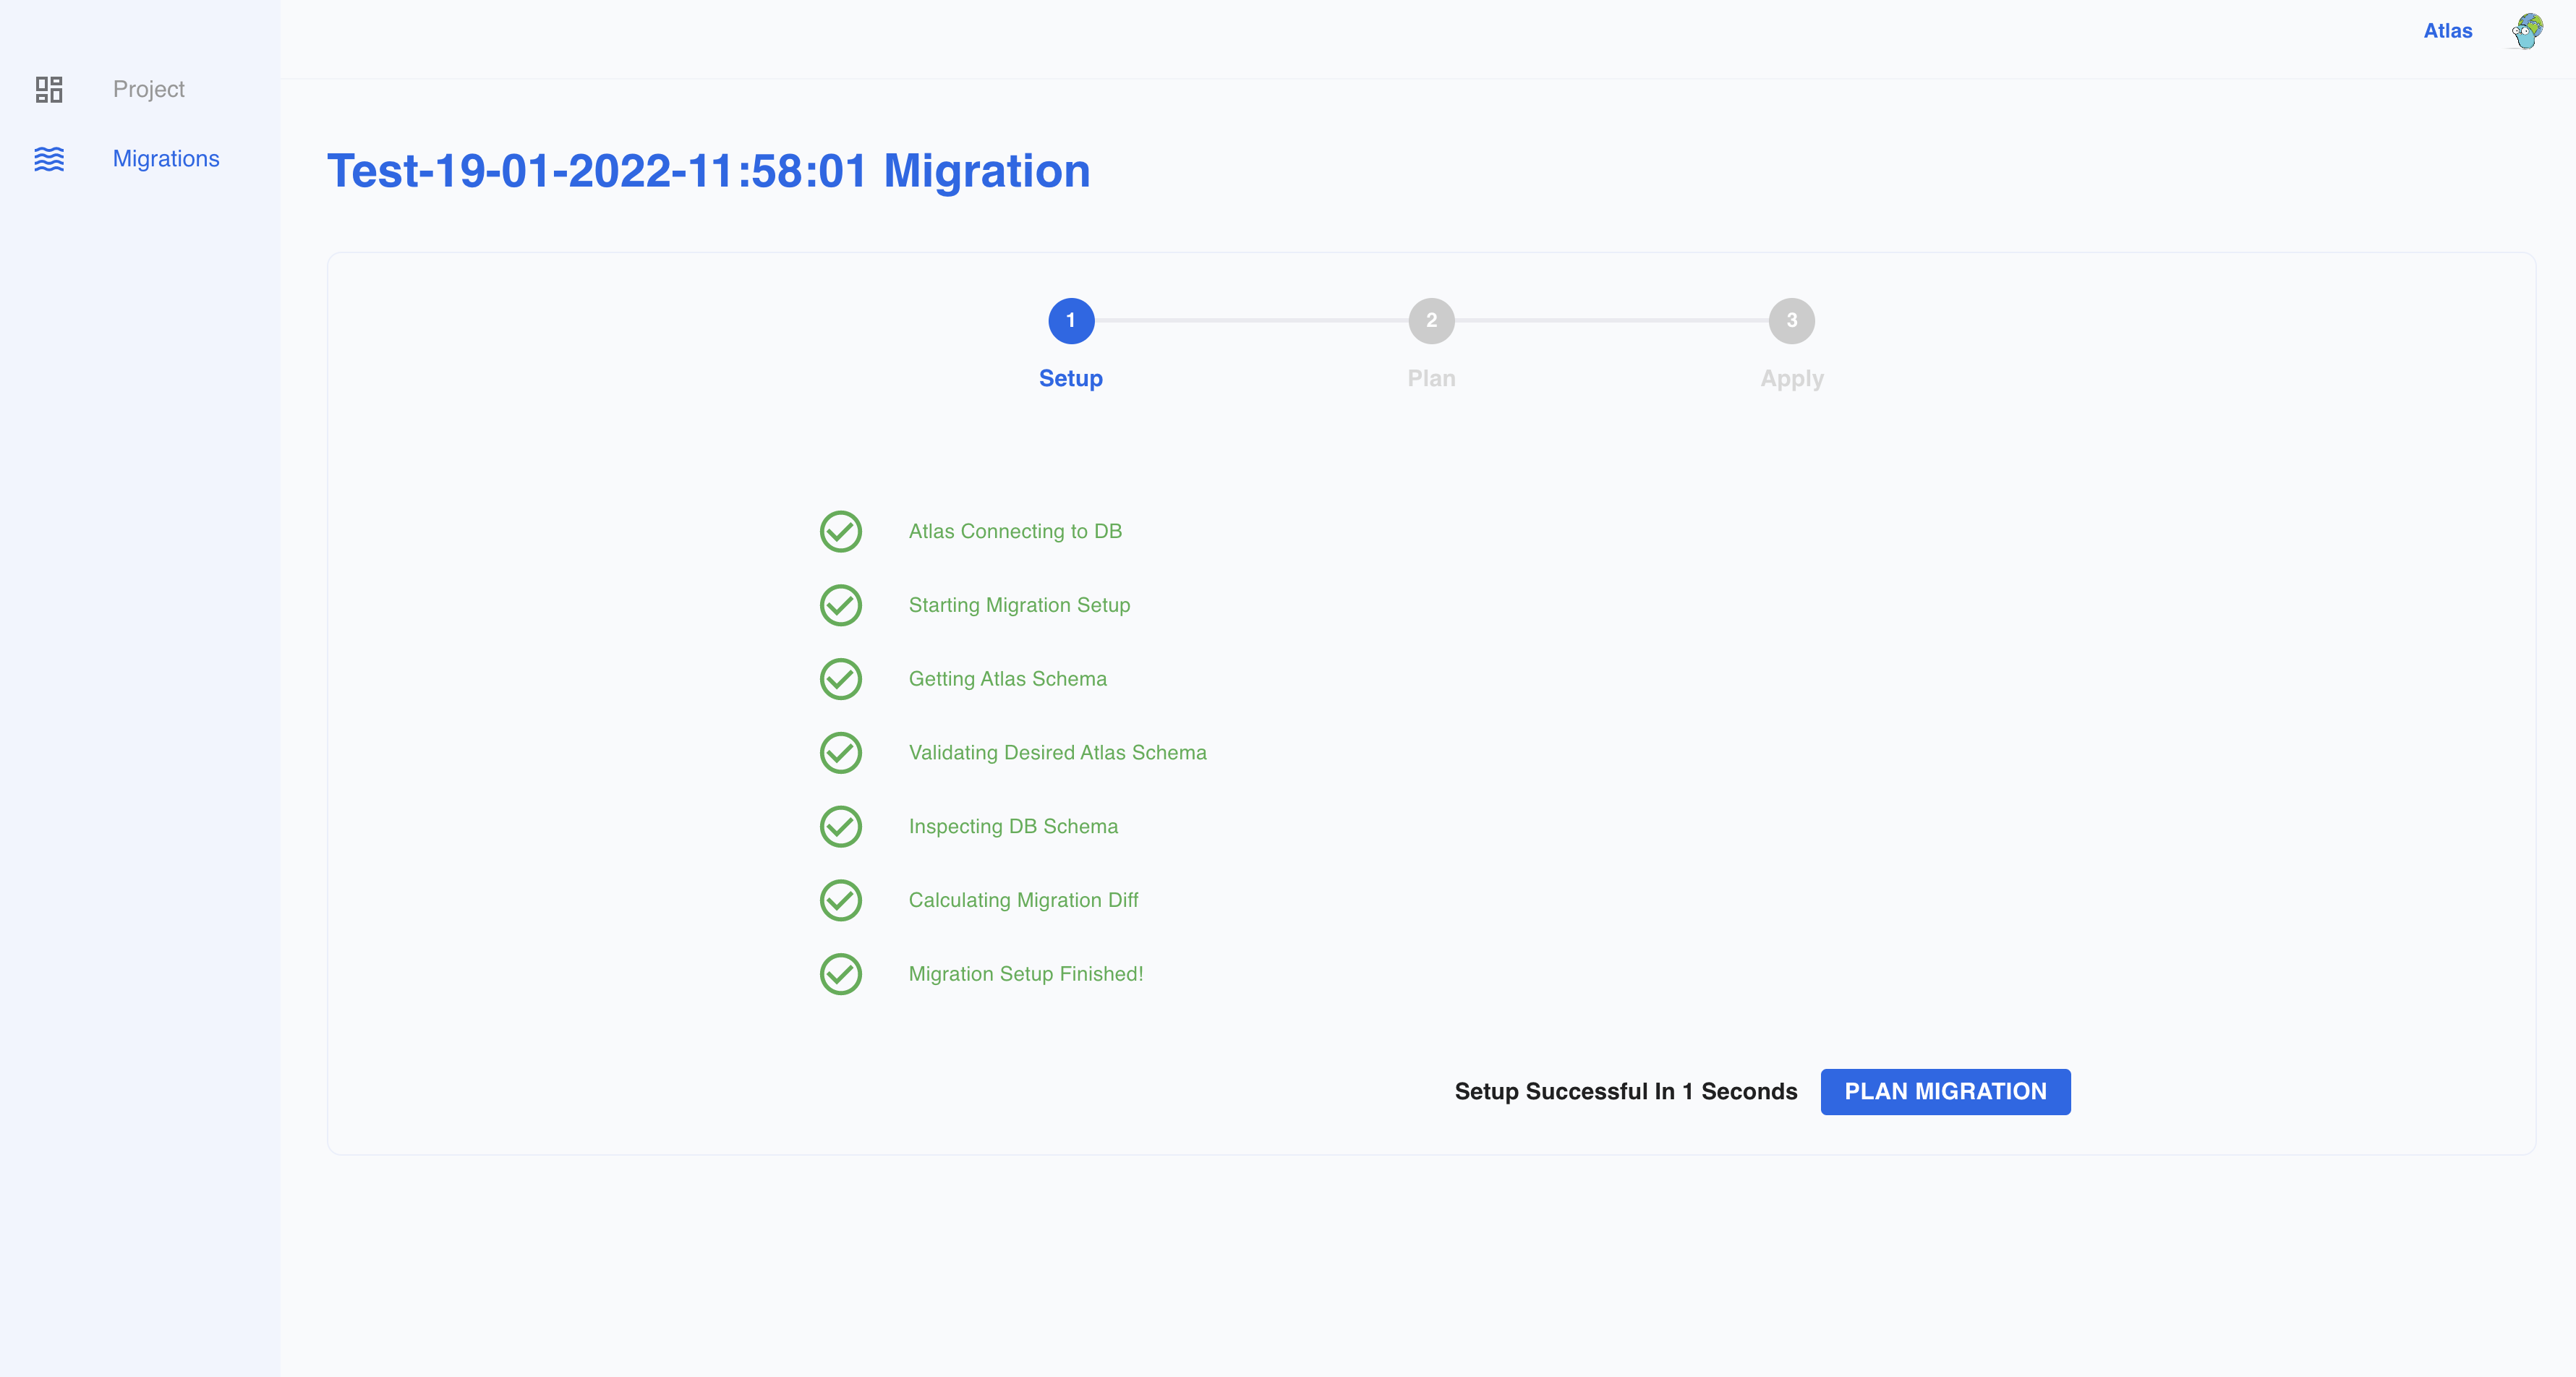Click checkmark beside Calculating Migration Diff
The width and height of the screenshot is (2576, 1377).
click(841, 900)
